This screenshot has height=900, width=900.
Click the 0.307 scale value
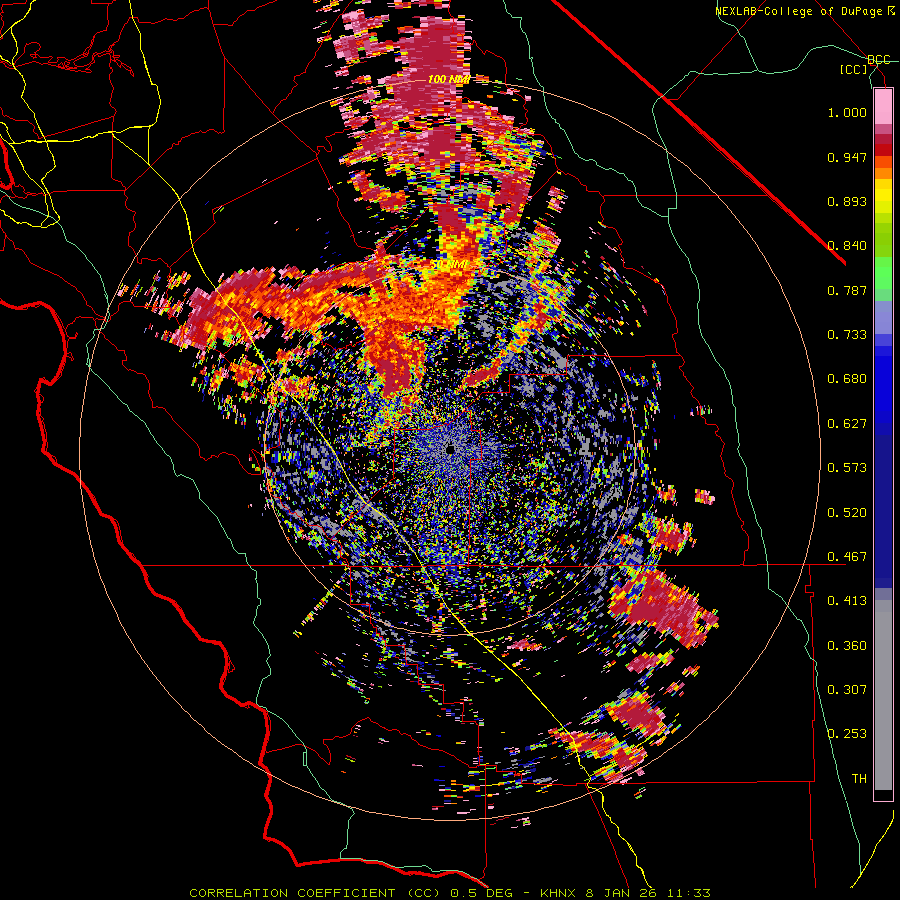(847, 690)
